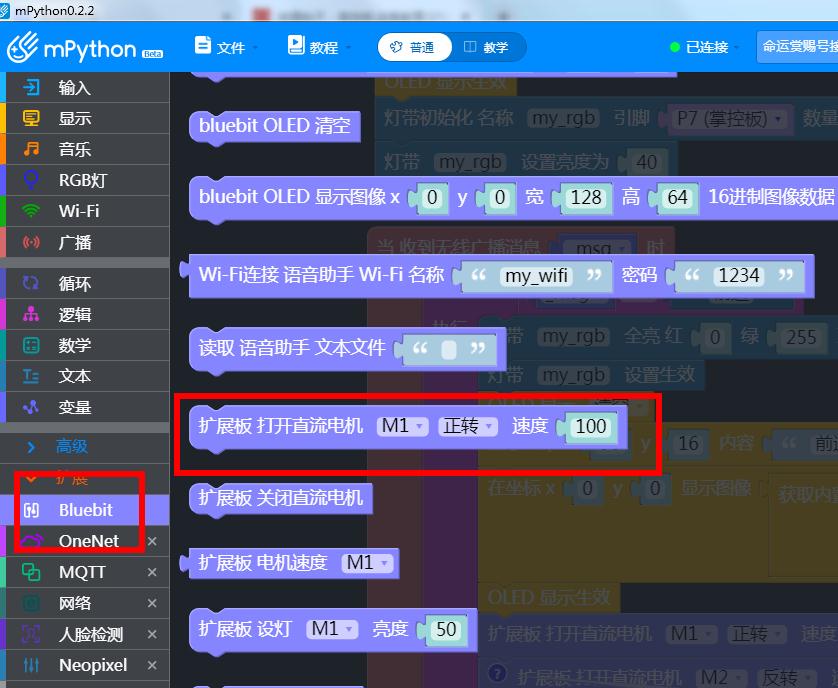The width and height of the screenshot is (838, 688).
Task: Open M1 dropdown in 电机速度 block
Action: [368, 562]
